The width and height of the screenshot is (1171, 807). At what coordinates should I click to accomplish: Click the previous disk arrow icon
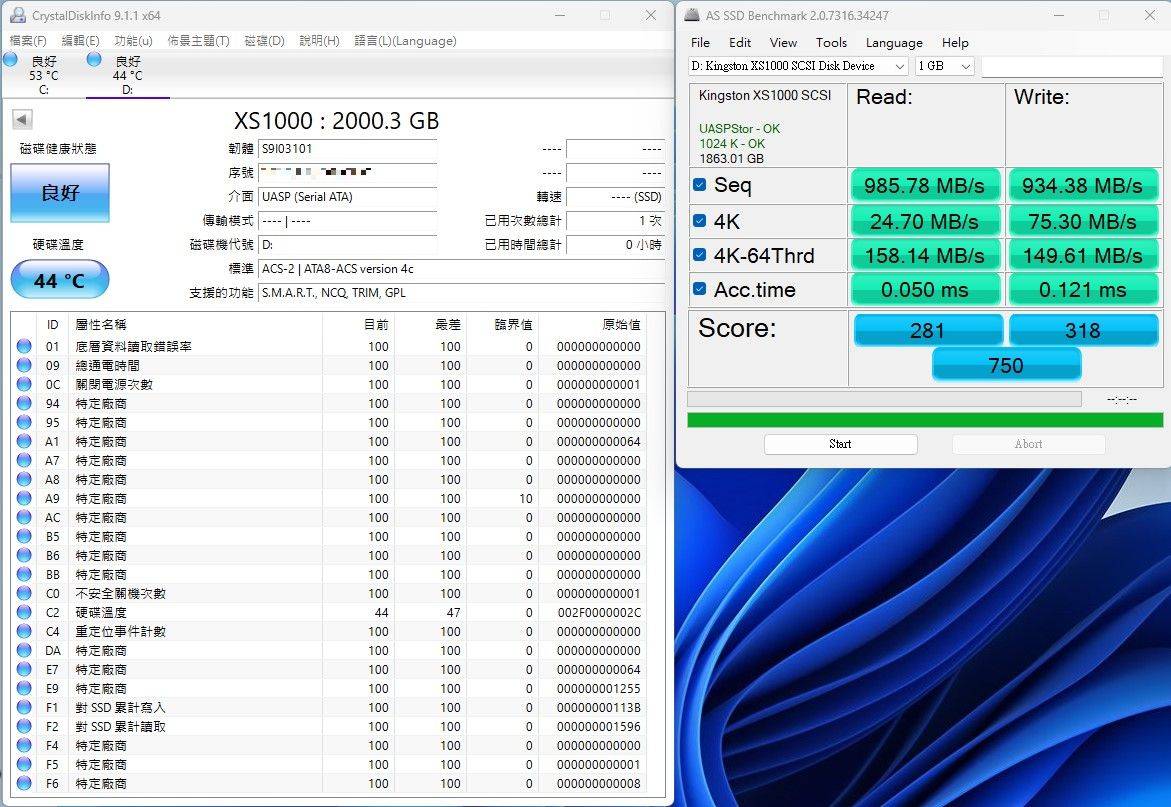coord(22,120)
